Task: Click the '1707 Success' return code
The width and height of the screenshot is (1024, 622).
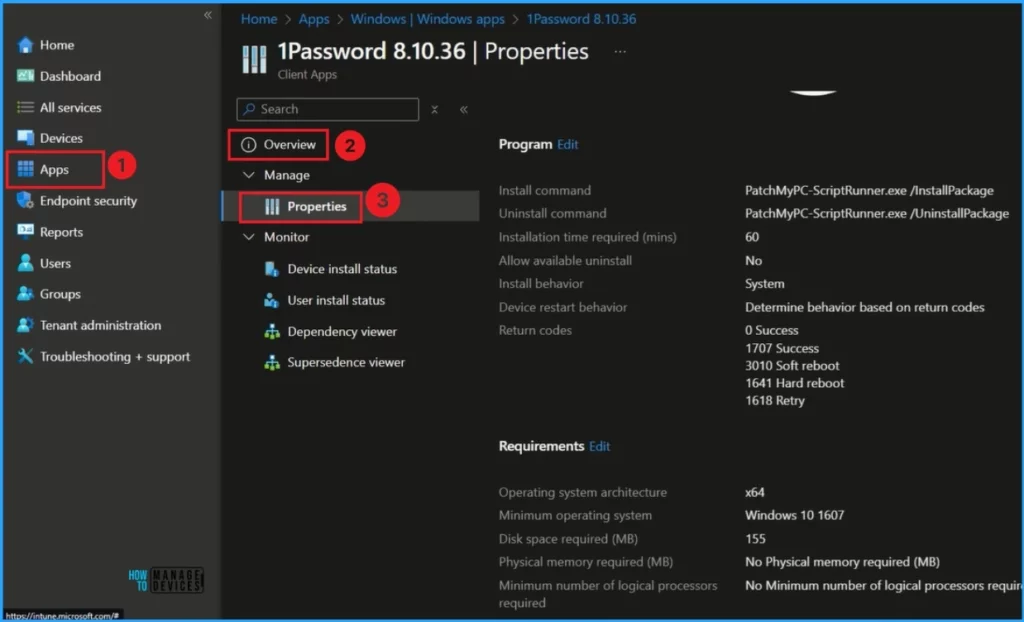Action: point(782,348)
